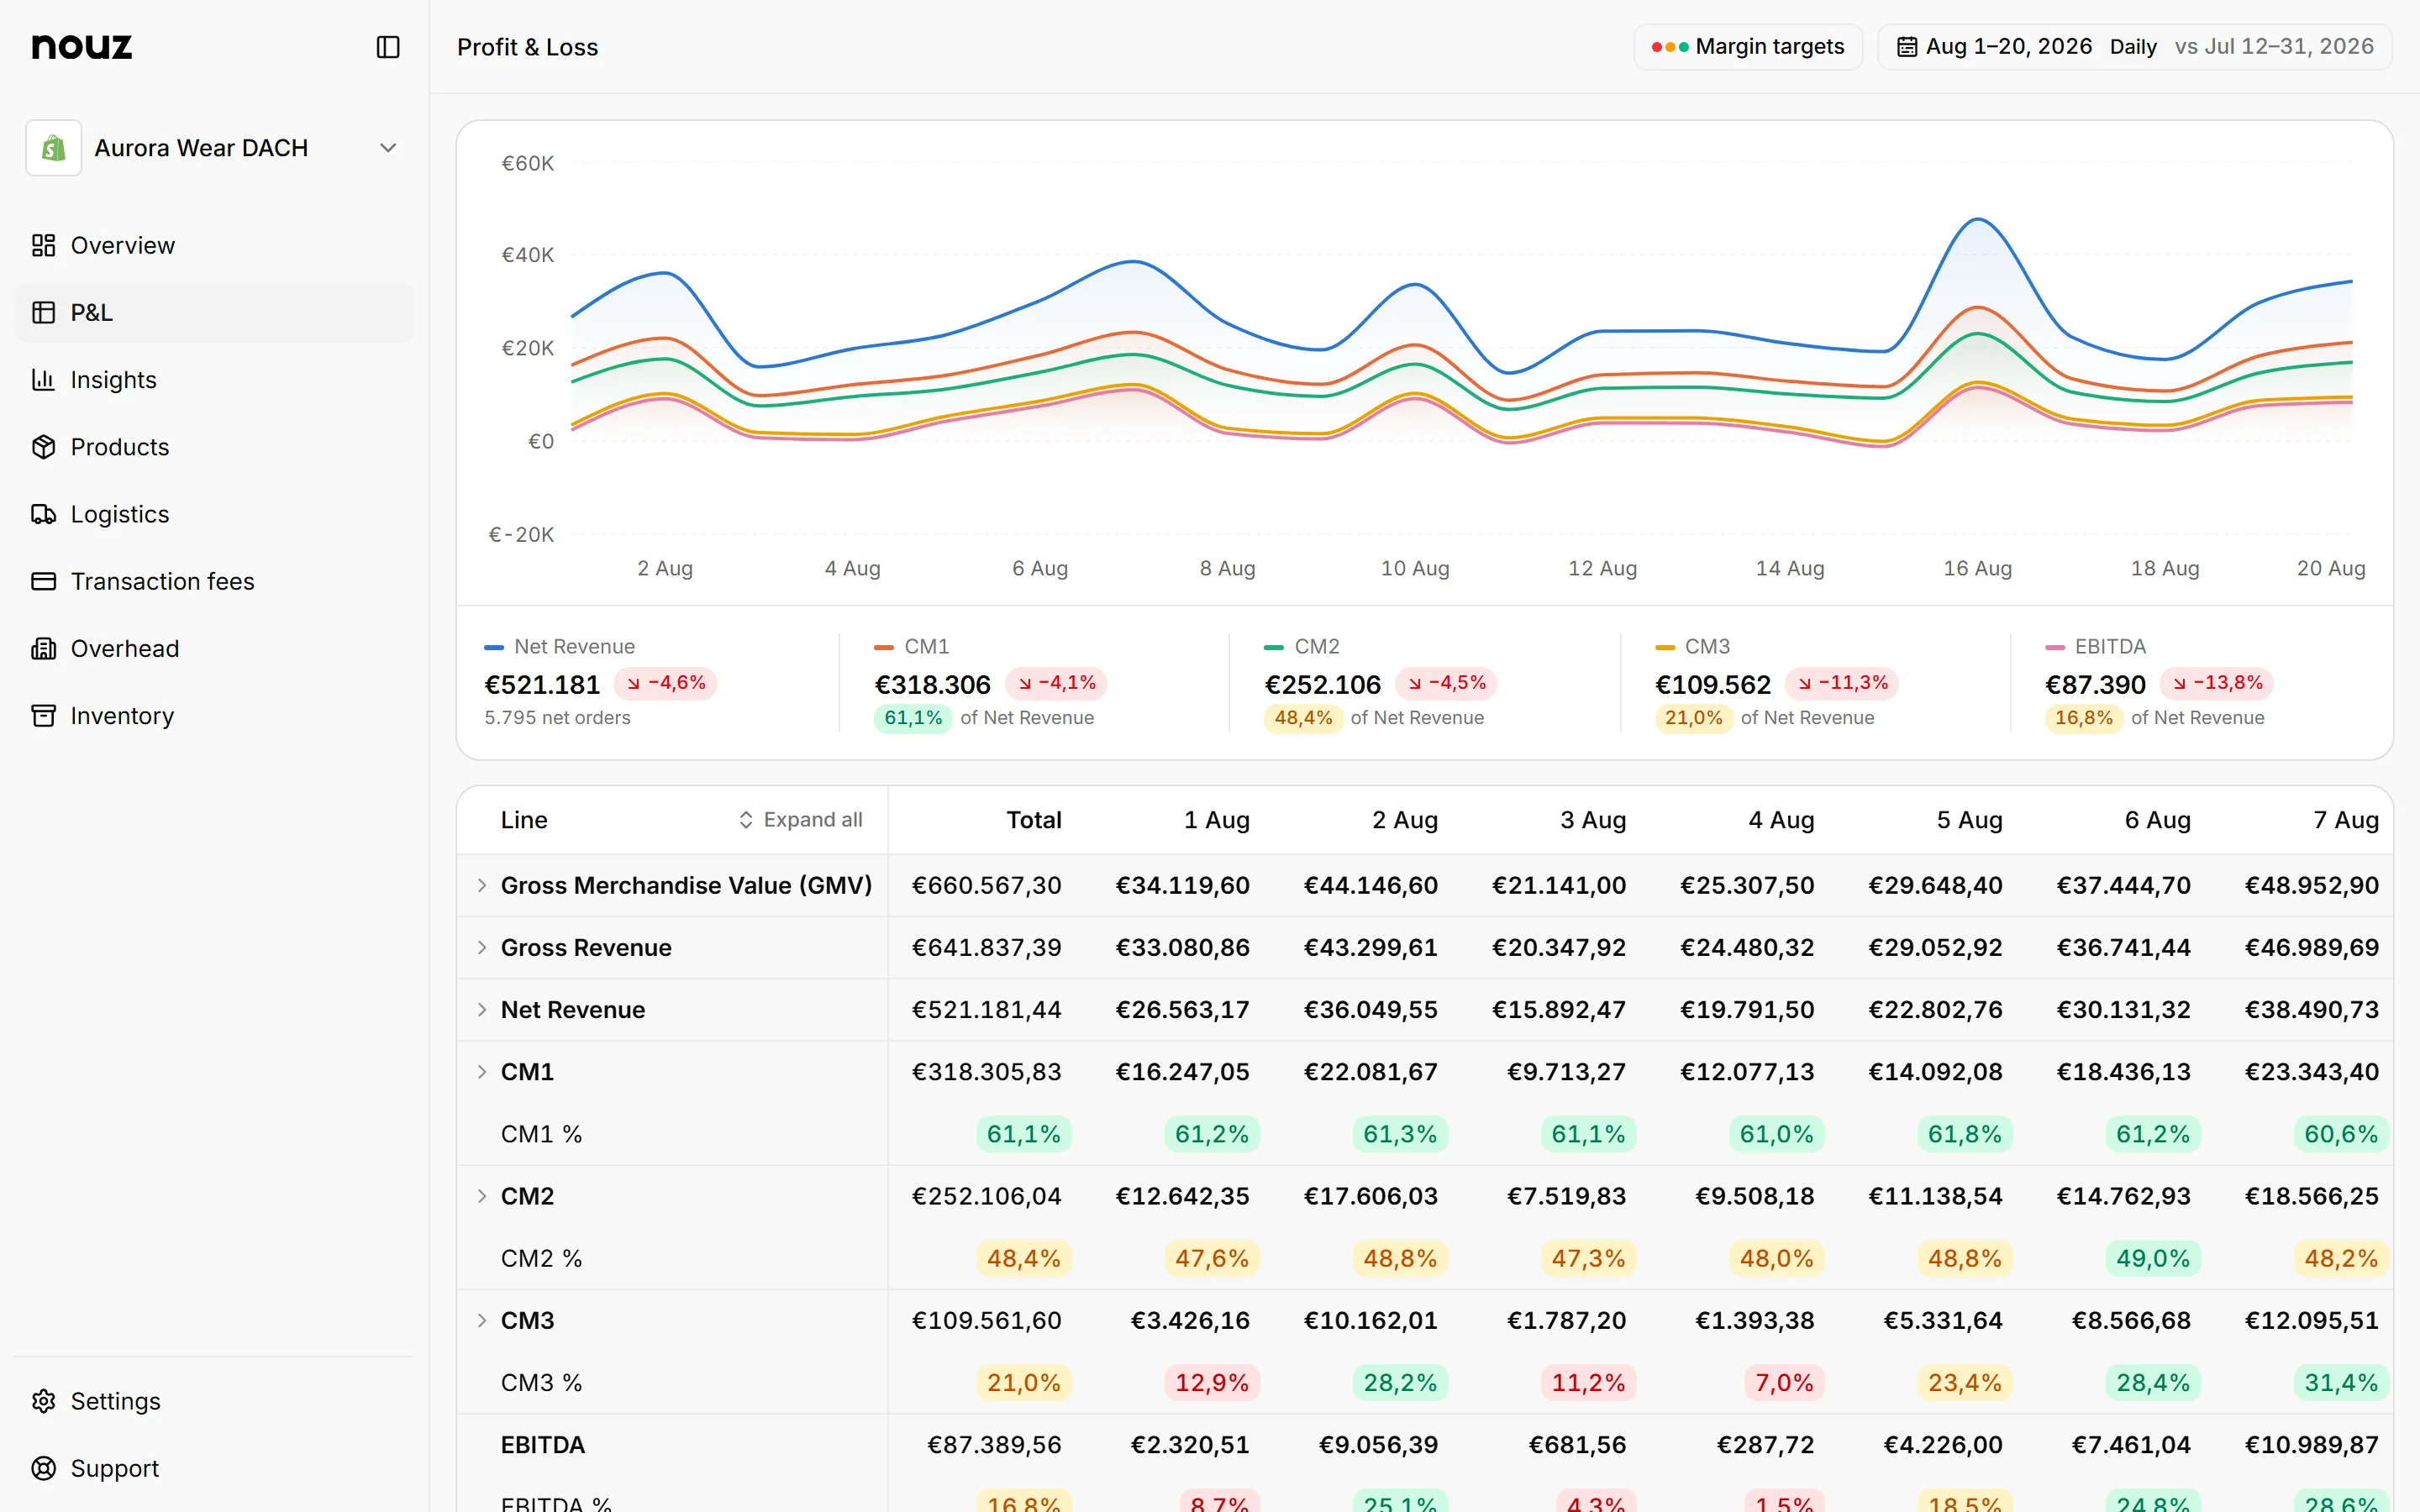Viewport: 2420px width, 1512px height.
Task: Click the Total column header
Action: click(1033, 820)
